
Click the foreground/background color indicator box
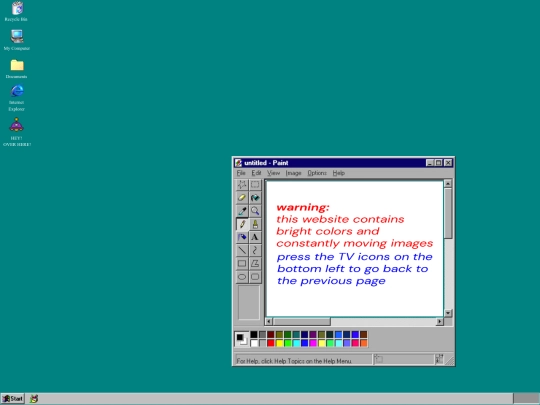(241, 339)
